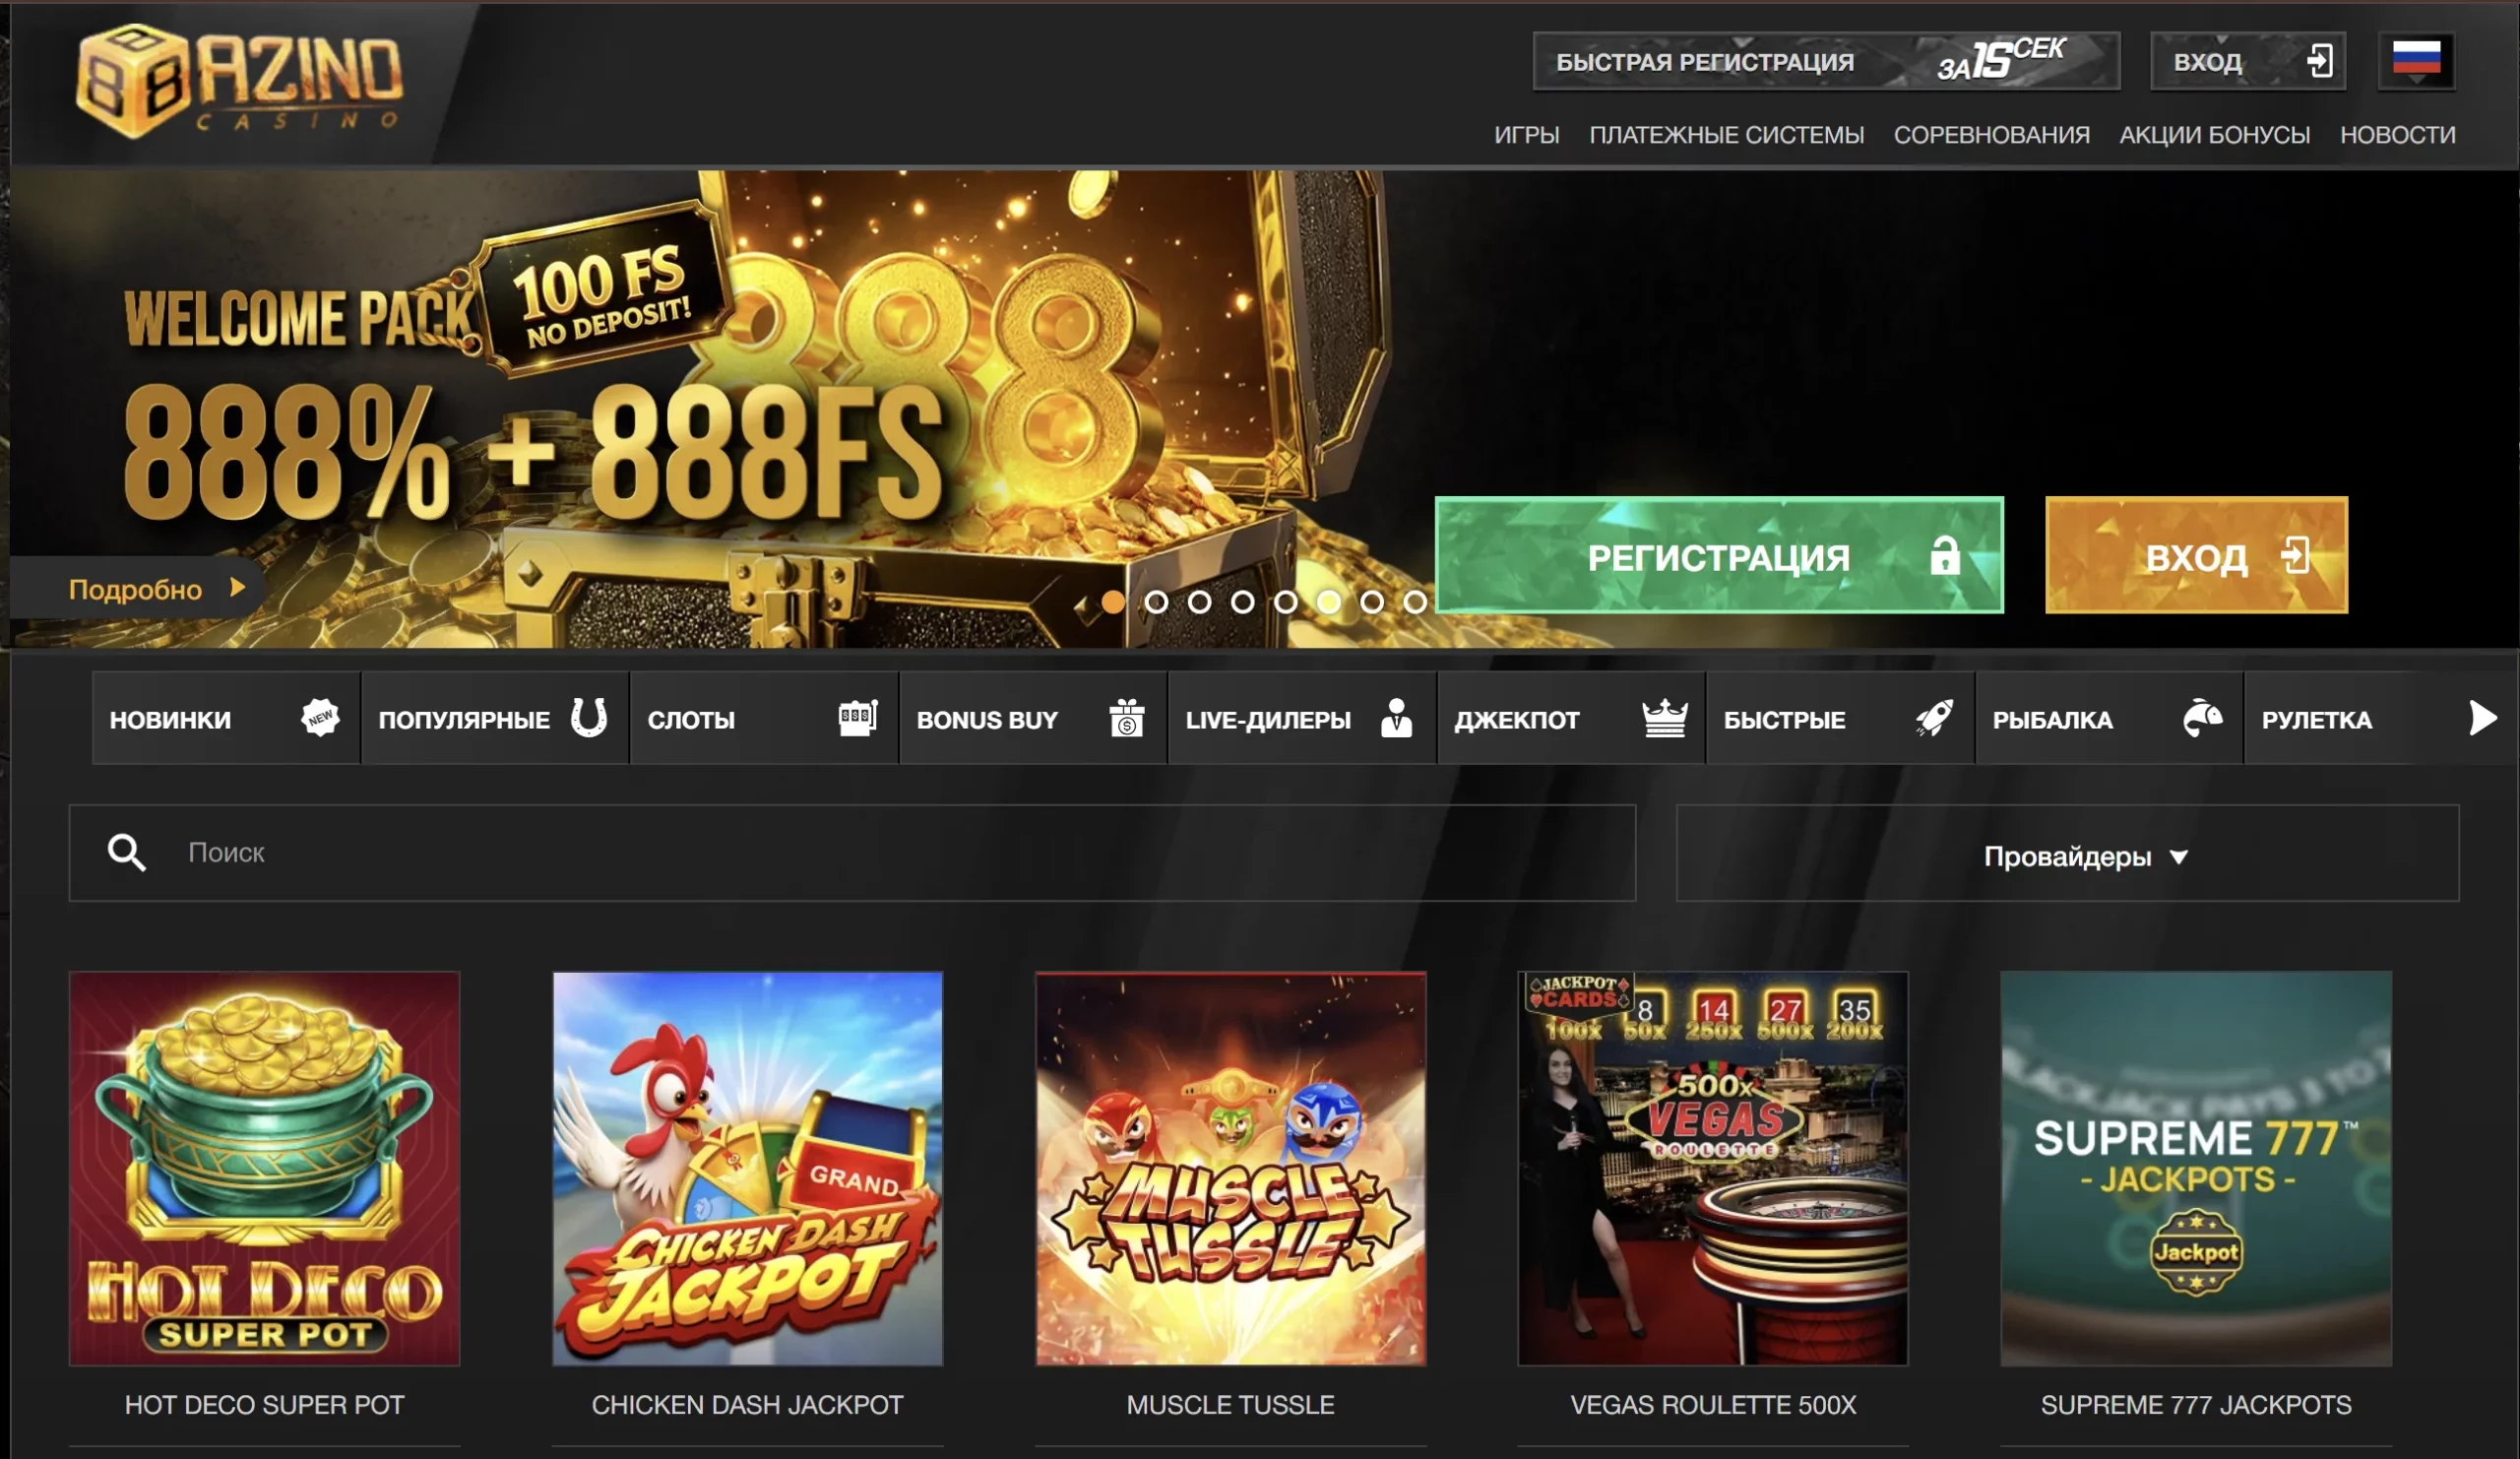Open the ПЛАТЕЖНЫЕ СИСТЕМЫ menu item
The height and width of the screenshot is (1459, 2520).
point(1726,135)
